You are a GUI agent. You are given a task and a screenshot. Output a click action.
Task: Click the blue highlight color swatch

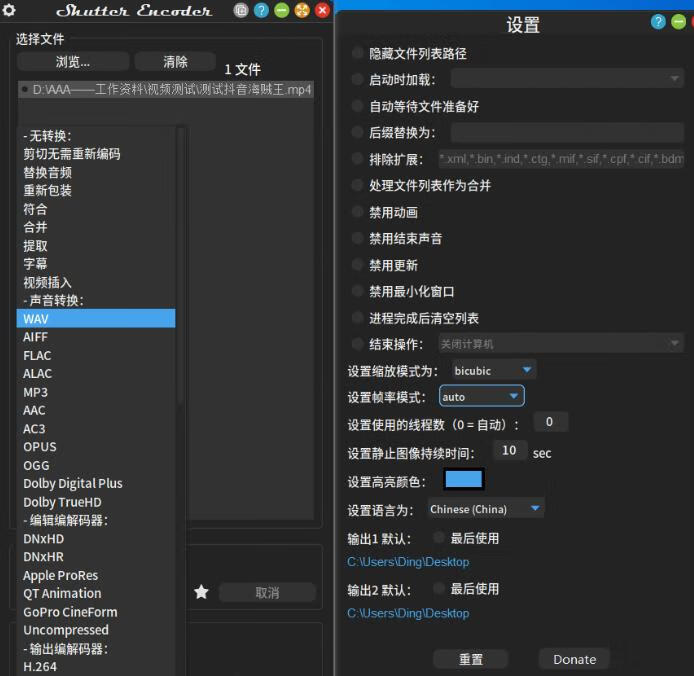click(464, 479)
